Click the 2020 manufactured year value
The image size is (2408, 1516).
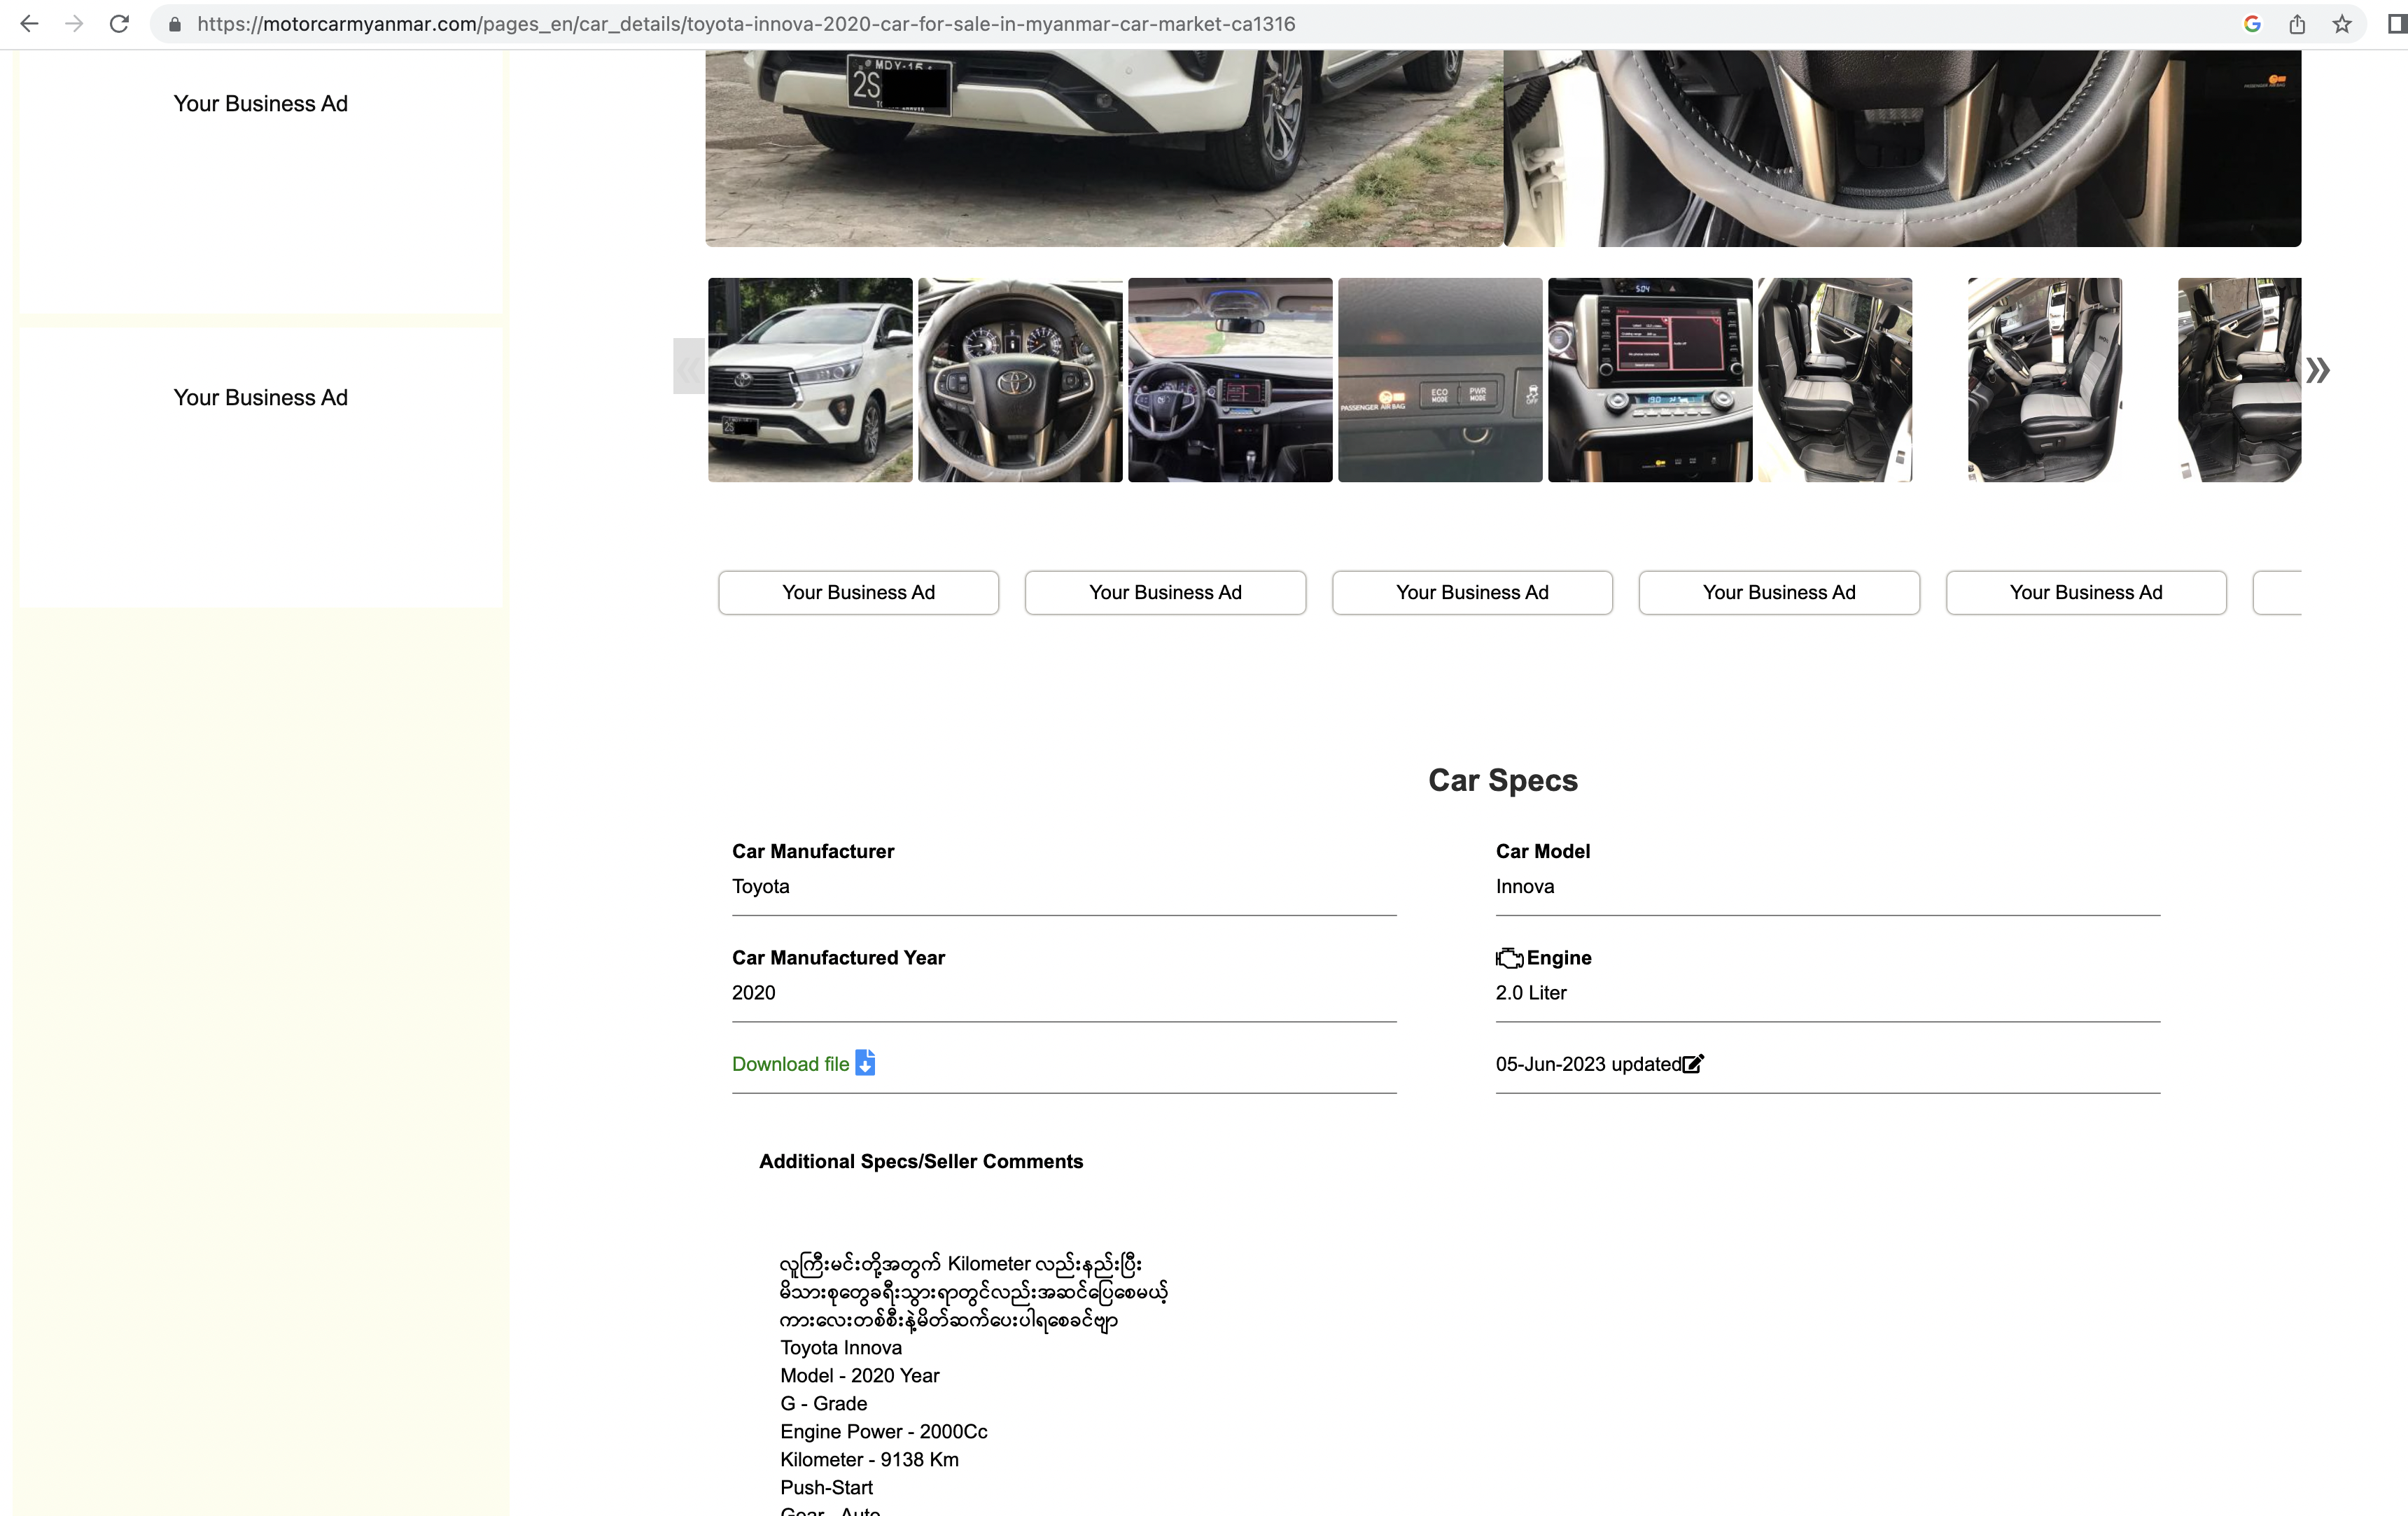[753, 992]
